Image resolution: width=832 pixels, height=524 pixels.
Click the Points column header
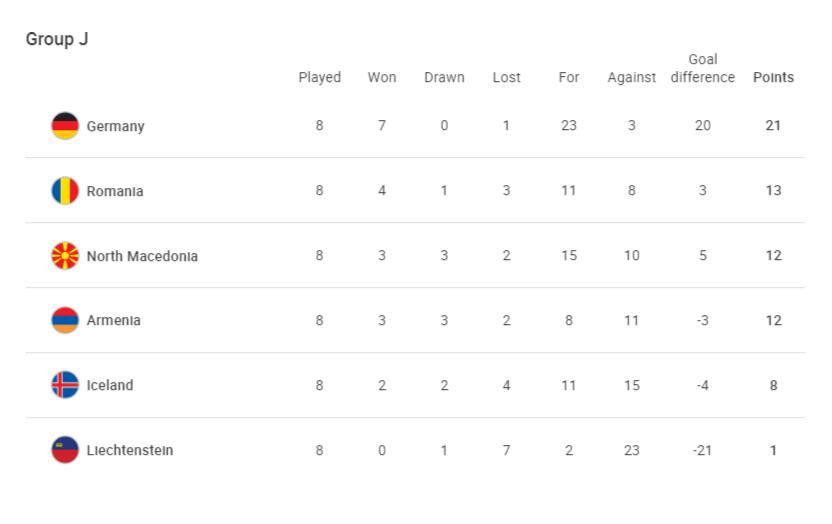click(773, 77)
